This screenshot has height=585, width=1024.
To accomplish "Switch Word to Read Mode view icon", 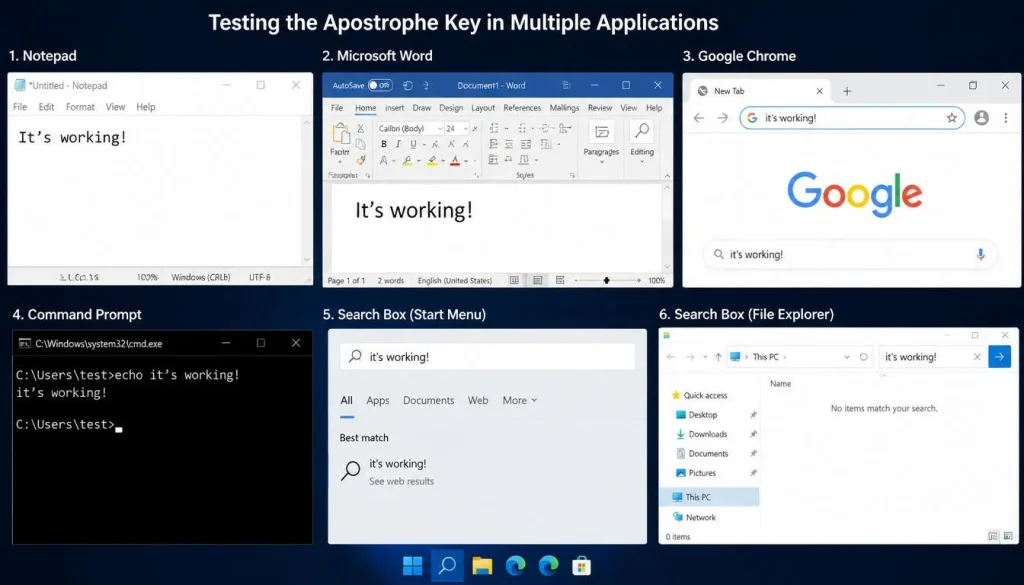I will coord(515,281).
